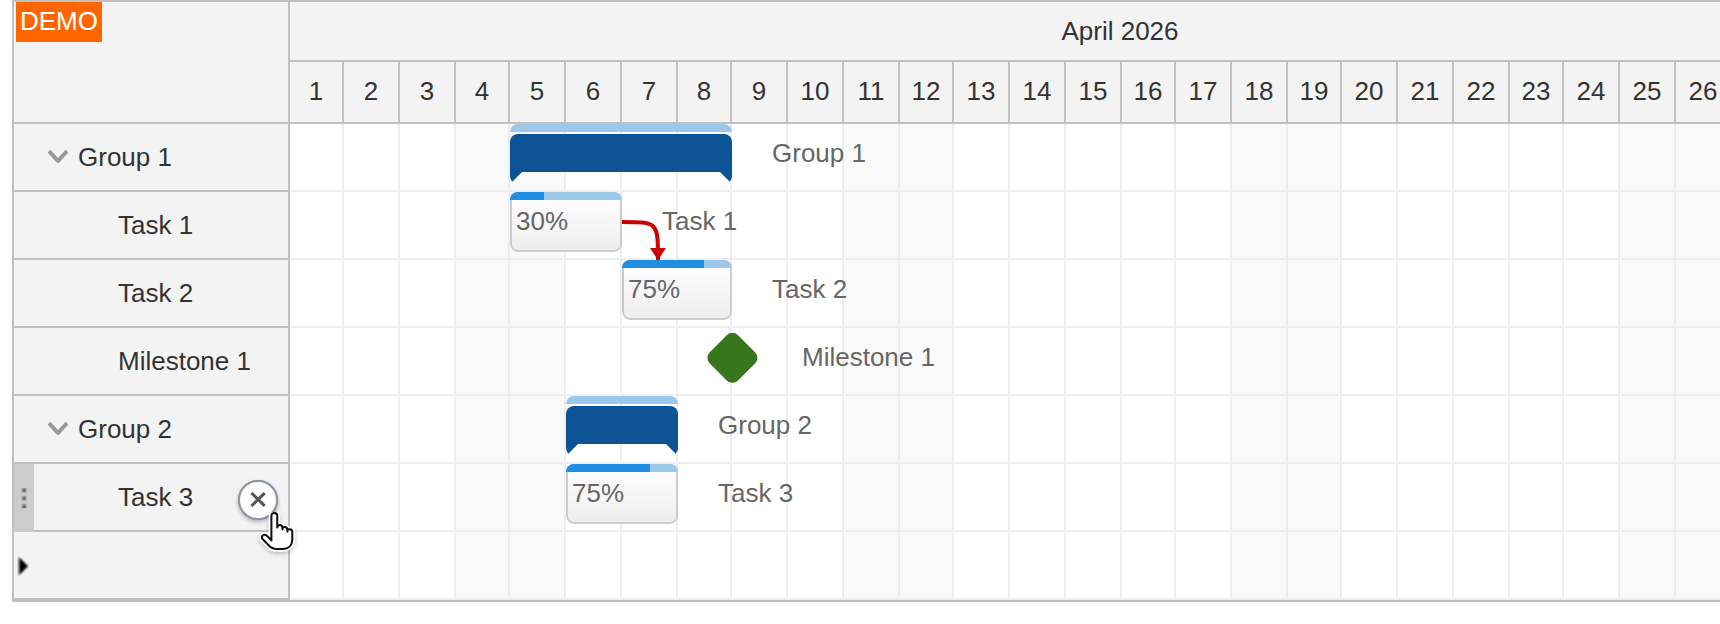This screenshot has width=1720, height=624.
Task: Collapse Group 2 using its chevron
Action: (x=57, y=428)
